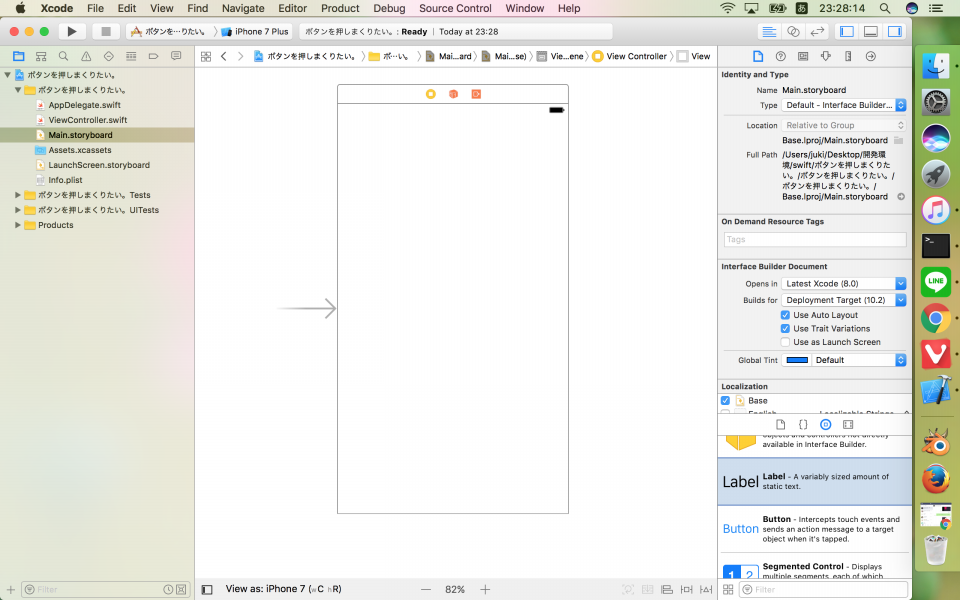Image resolution: width=960 pixels, height=600 pixels.
Task: Go back in editor history
Action: point(223,56)
